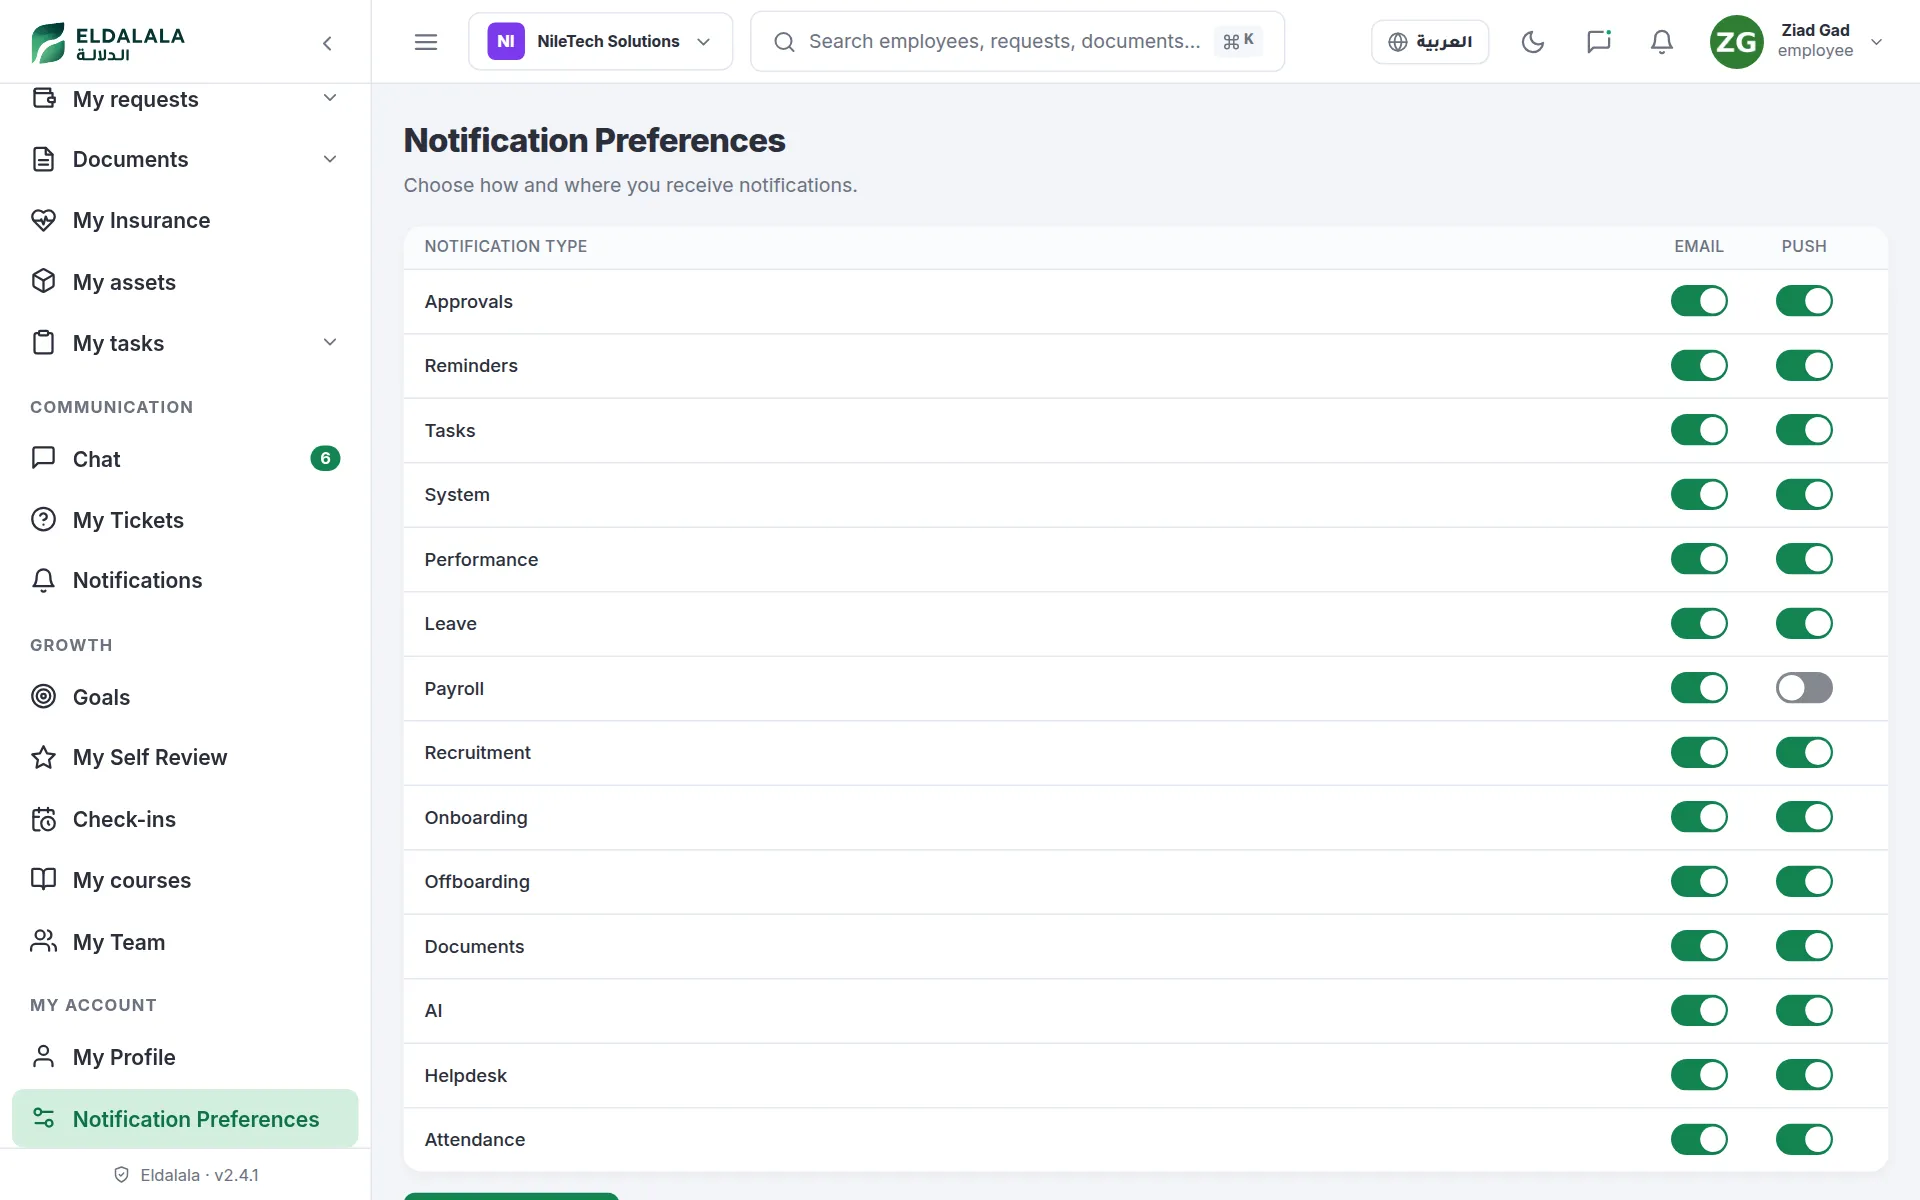Collapse sidebar with the left chevron icon
Viewport: 1920px width, 1200px height.
tap(327, 43)
